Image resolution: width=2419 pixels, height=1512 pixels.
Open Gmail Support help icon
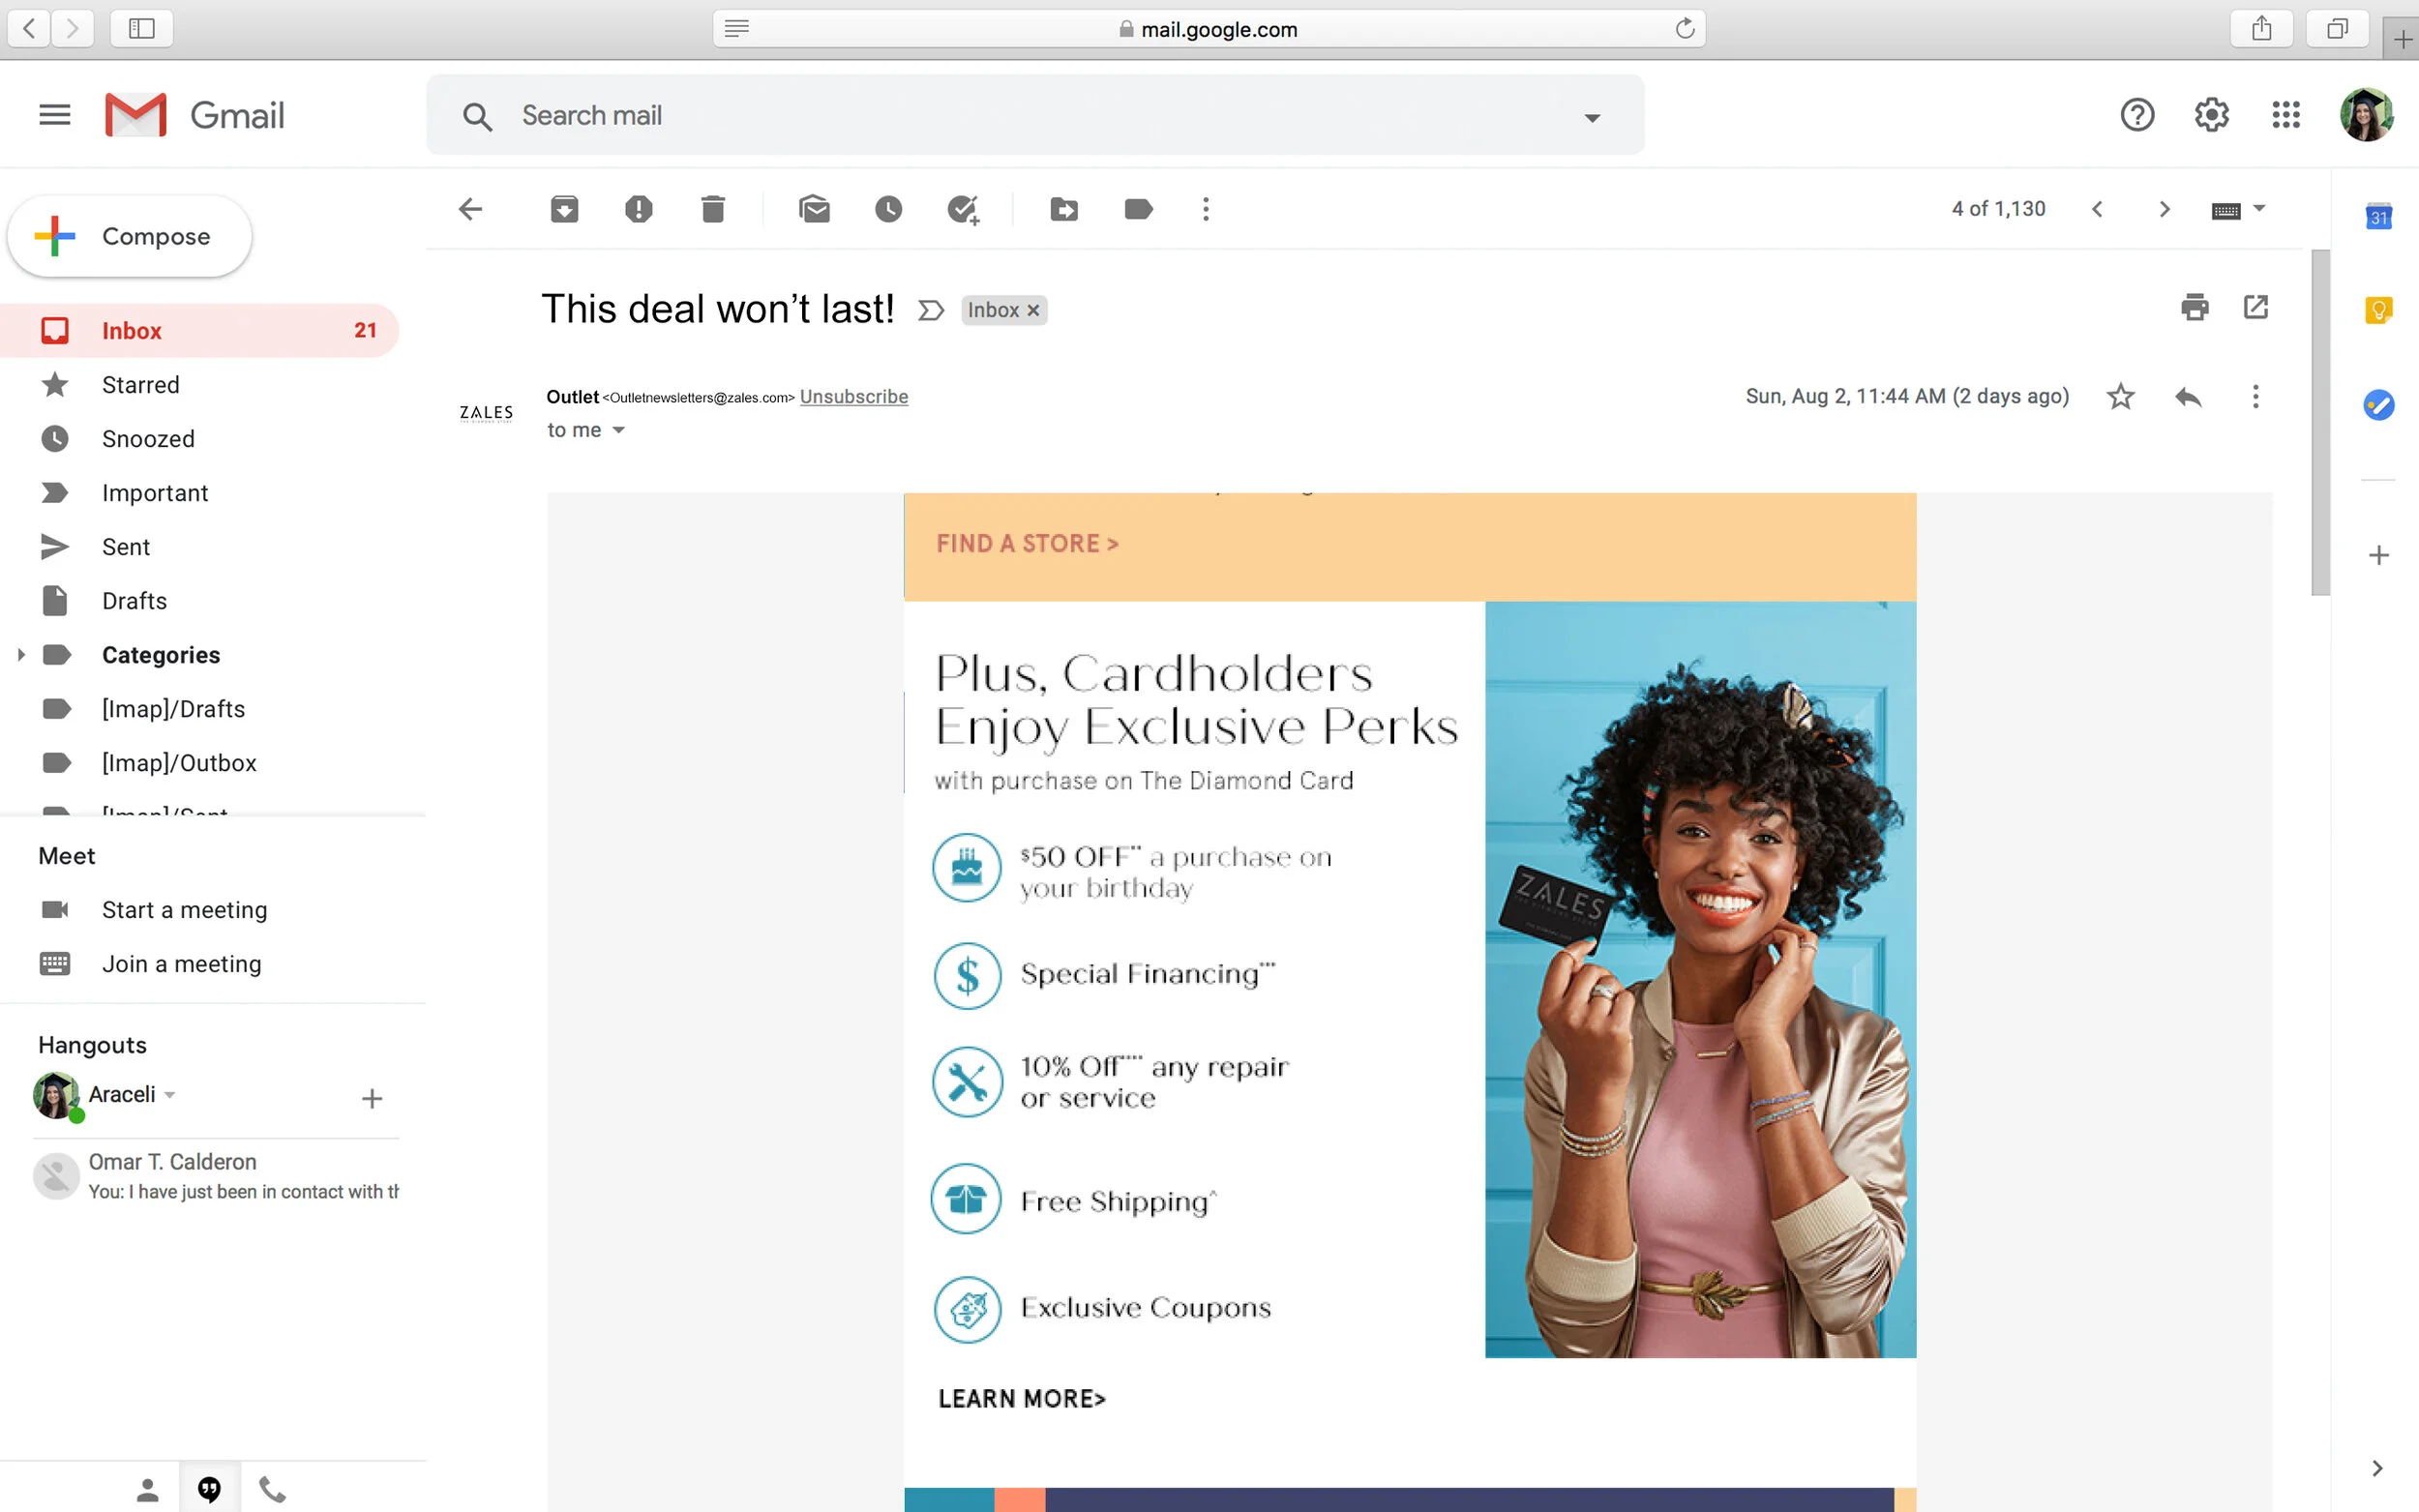point(2137,115)
